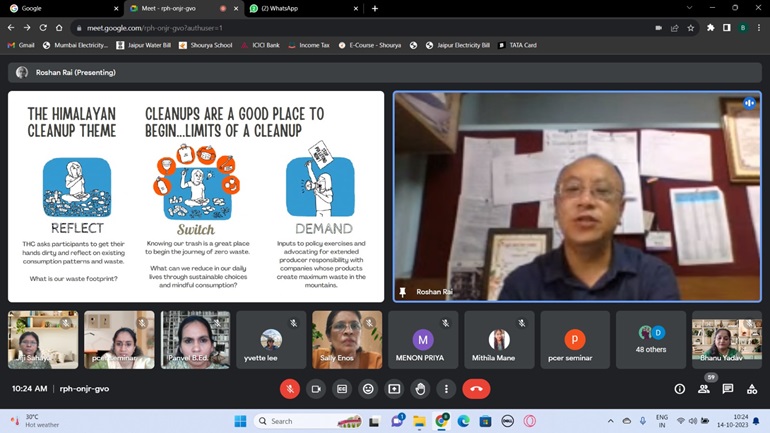Image resolution: width=770 pixels, height=433 pixels.
Task: Turn on closed captions
Action: (x=342, y=389)
